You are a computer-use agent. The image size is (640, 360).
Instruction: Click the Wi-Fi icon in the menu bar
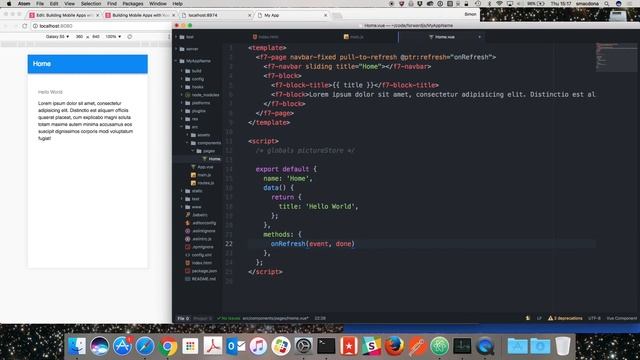(x=499, y=4)
